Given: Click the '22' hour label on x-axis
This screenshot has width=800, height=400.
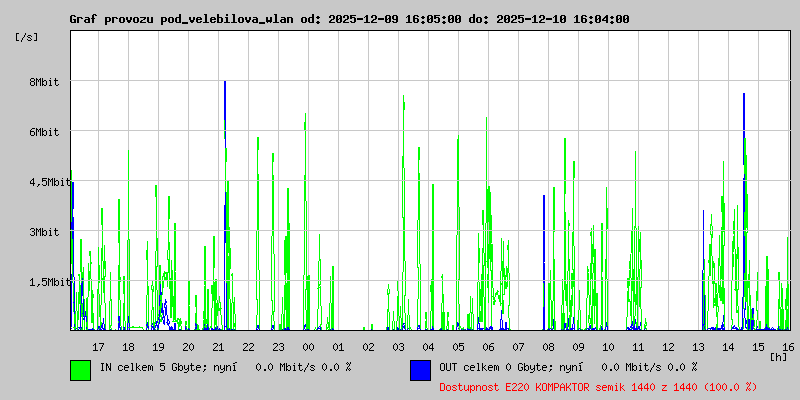Looking at the screenshot, I should tap(248, 347).
